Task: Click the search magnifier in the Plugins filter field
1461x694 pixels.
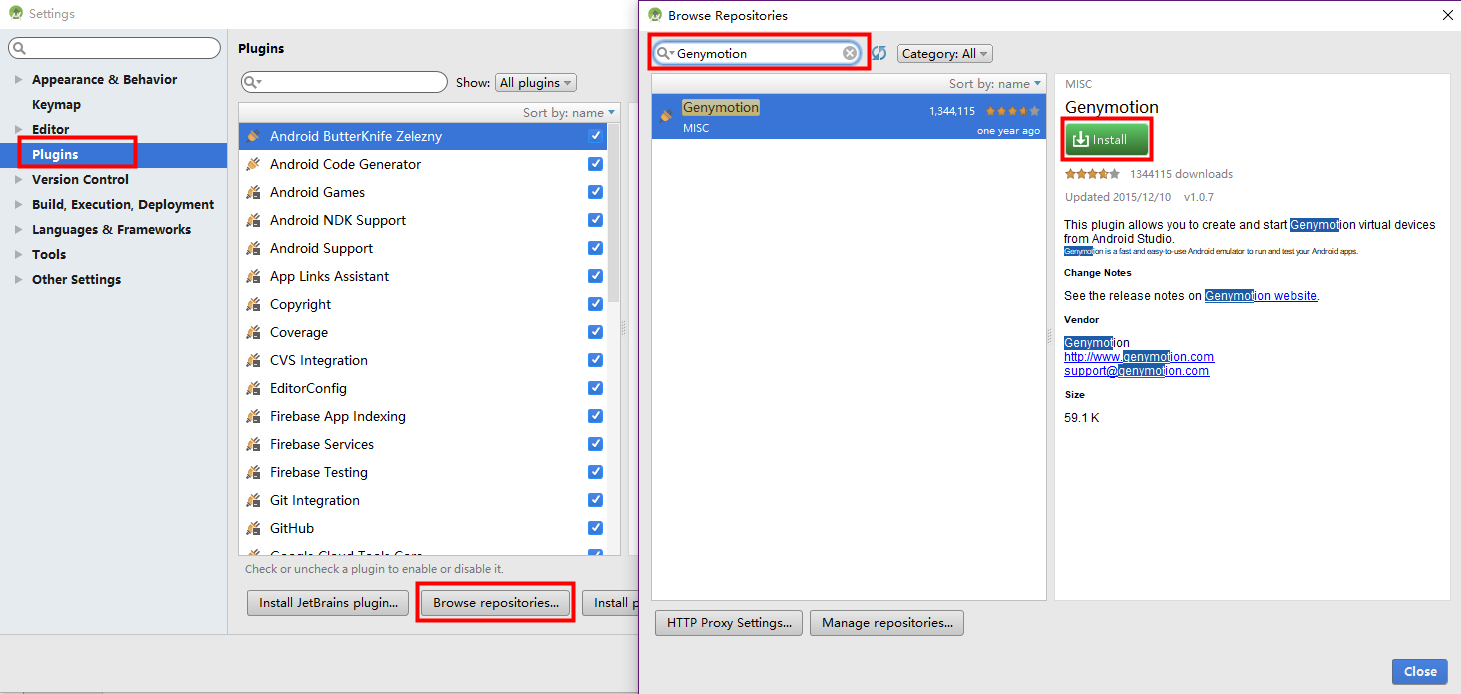Action: 252,82
